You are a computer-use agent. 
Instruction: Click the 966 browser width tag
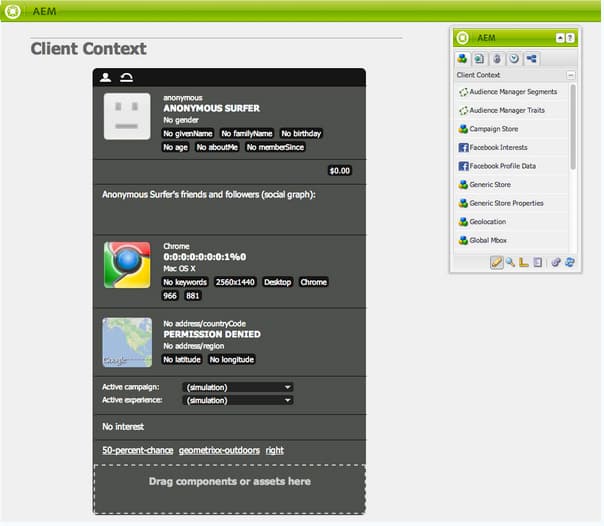pos(170,296)
